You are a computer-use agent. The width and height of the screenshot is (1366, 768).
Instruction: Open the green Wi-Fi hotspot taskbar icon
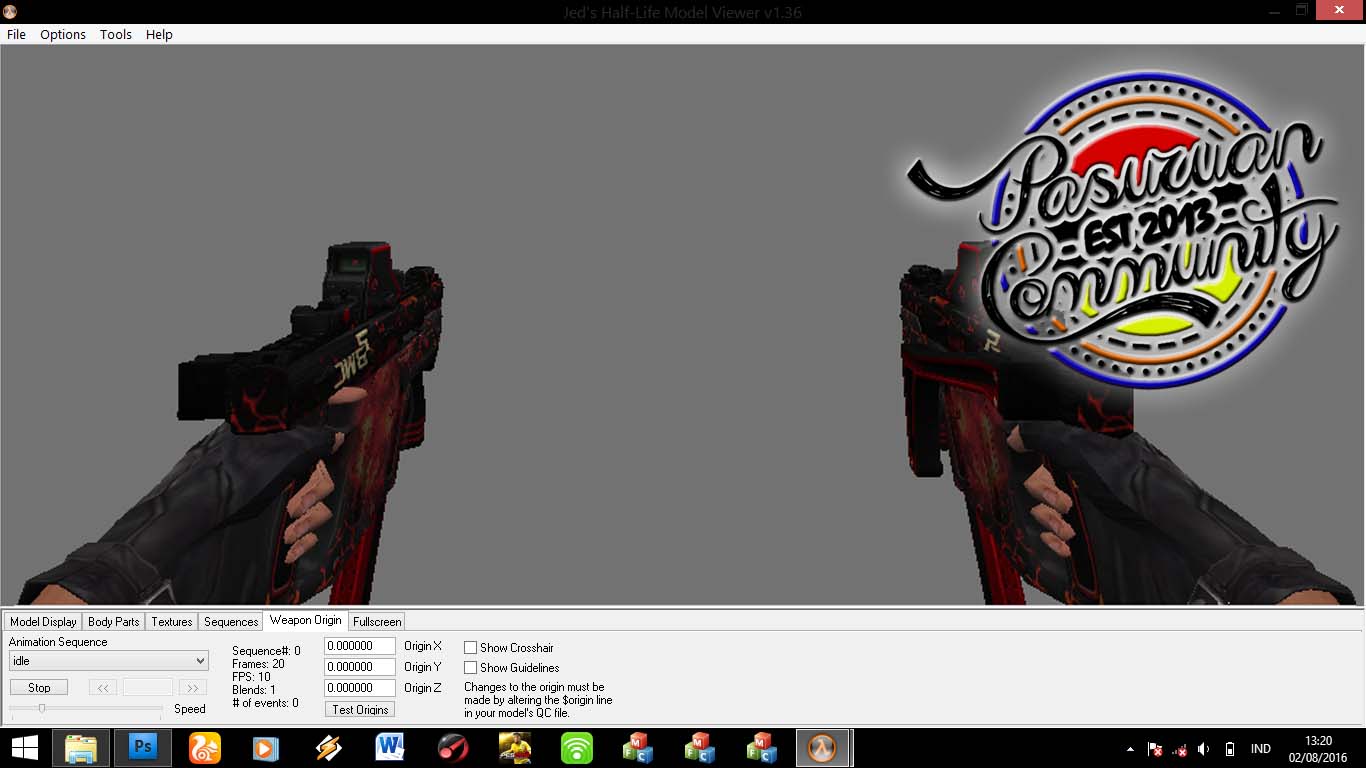coord(577,748)
